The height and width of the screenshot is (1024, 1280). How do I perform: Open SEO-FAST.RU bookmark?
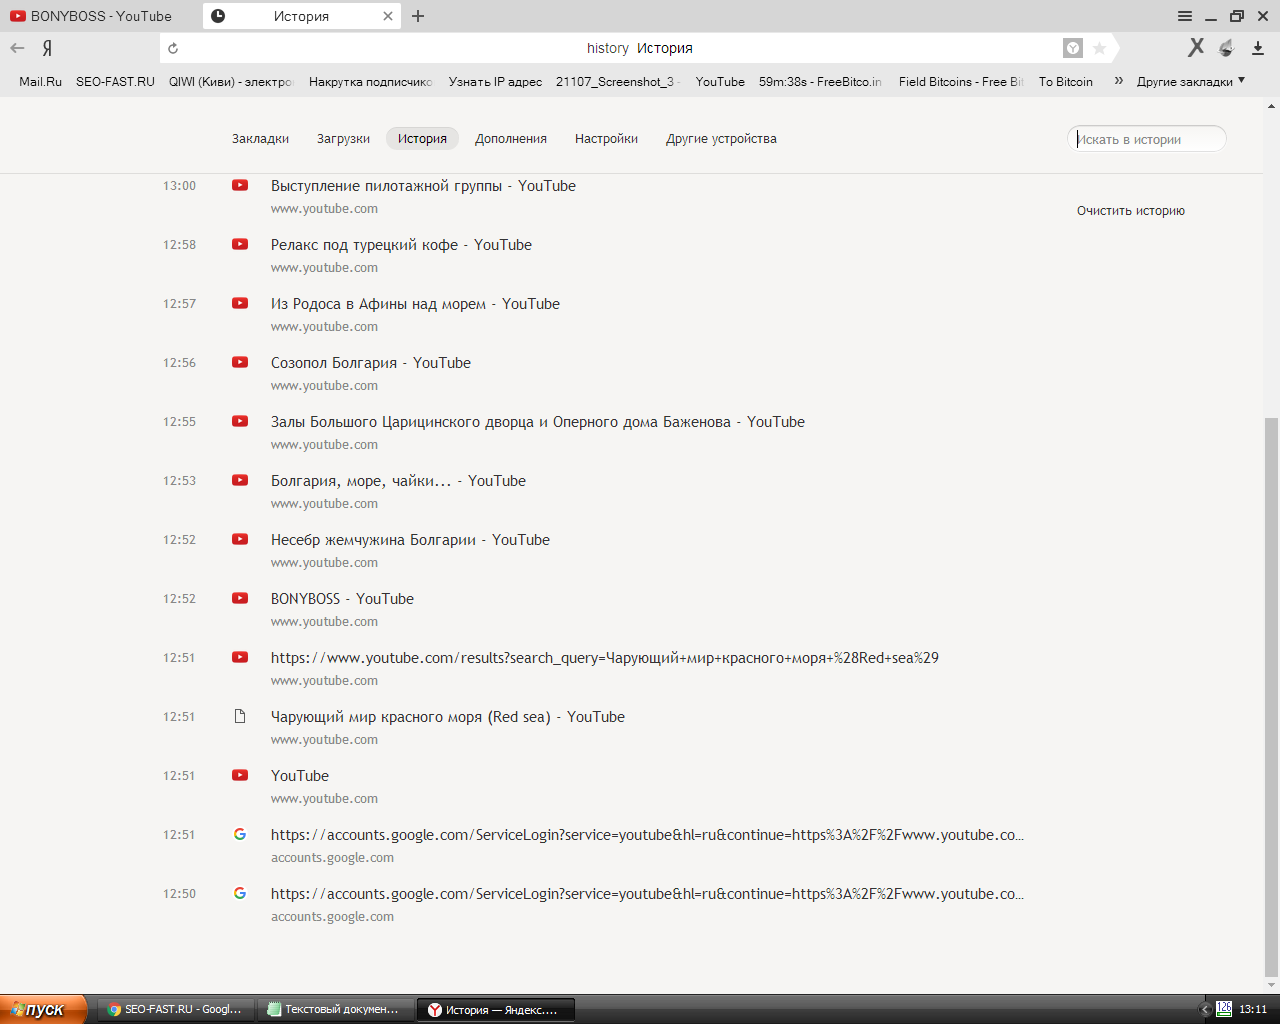[115, 82]
